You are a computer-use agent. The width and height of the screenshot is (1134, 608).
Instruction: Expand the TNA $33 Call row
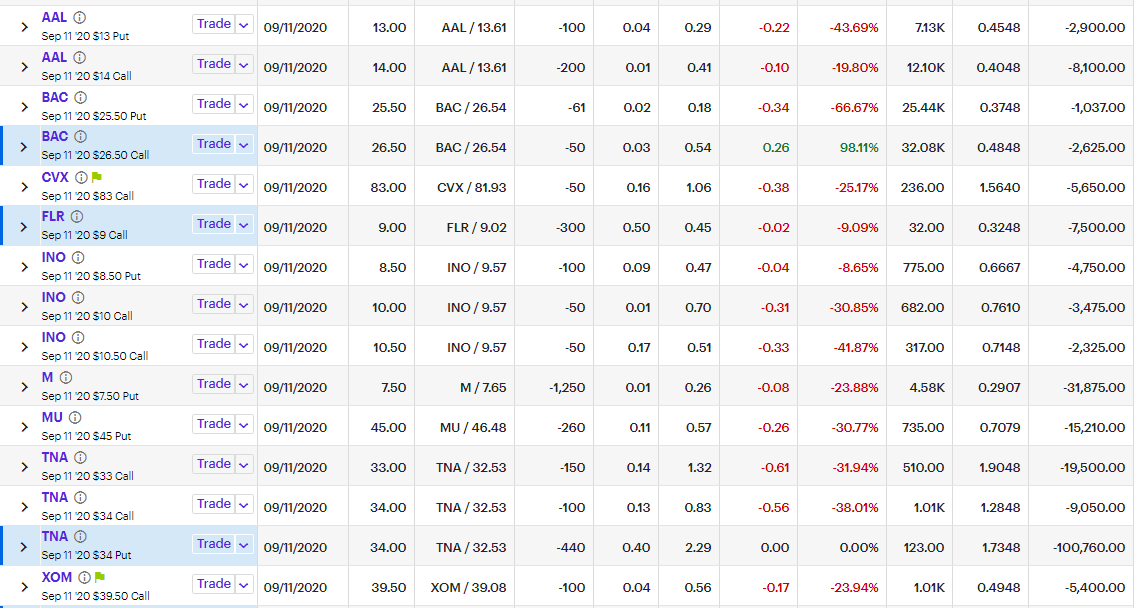coord(24,467)
